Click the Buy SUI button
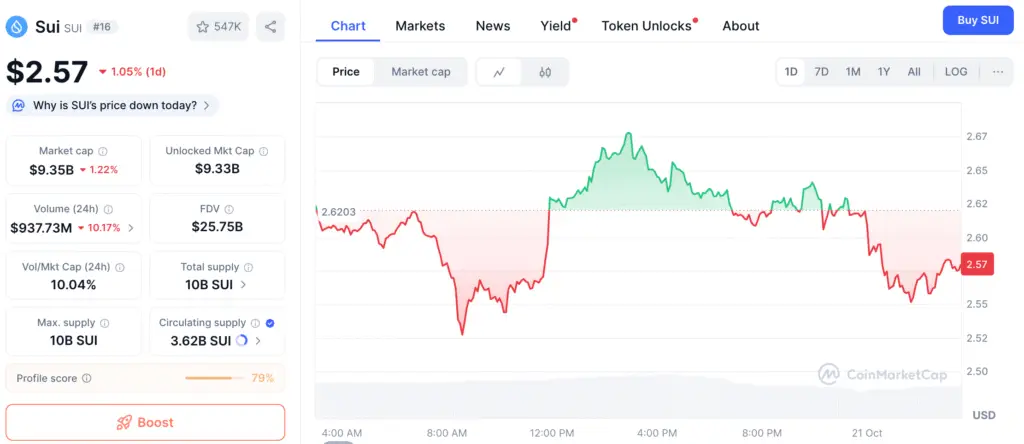Screen dimensions: 1024x444 pyautogui.click(x=978, y=20)
